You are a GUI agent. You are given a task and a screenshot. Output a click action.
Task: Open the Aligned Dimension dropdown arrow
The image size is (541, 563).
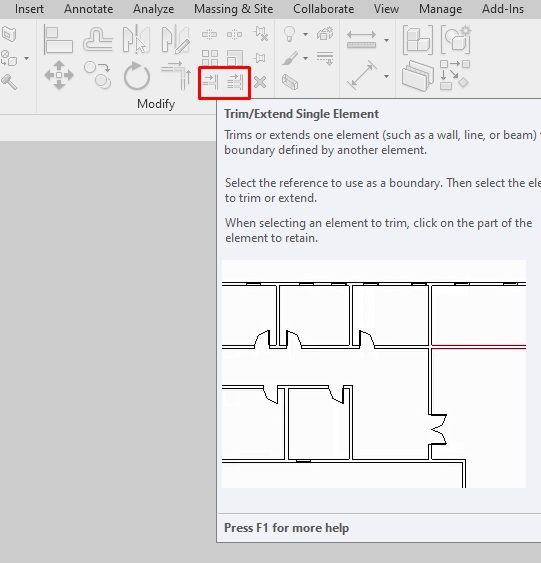pyautogui.click(x=386, y=76)
